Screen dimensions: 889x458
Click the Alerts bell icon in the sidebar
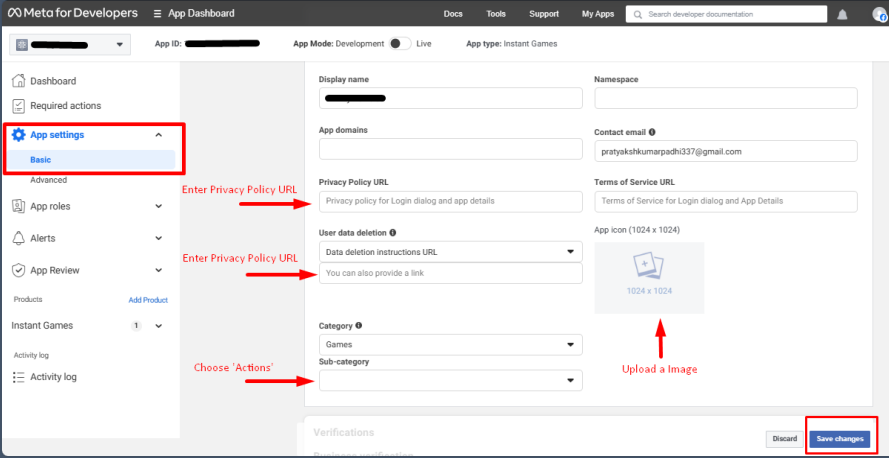(x=19, y=238)
